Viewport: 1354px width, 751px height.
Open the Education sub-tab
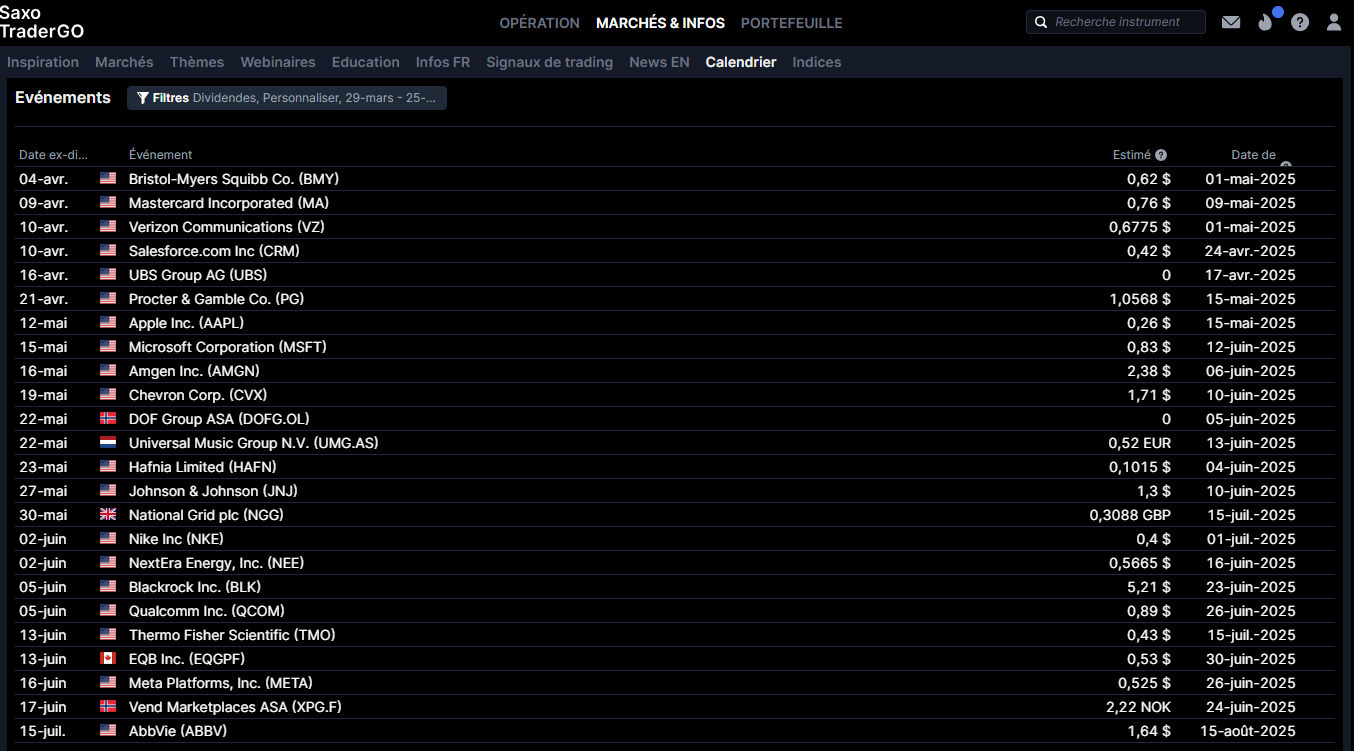click(x=366, y=62)
